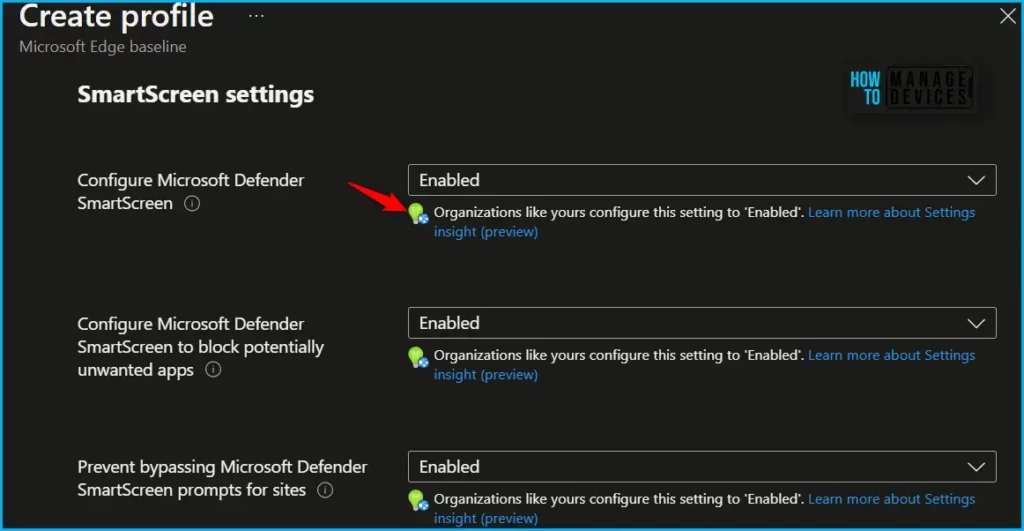The image size is (1024, 531).
Task: Open the more options ellipsis next to Create profile
Action: pyautogui.click(x=256, y=16)
